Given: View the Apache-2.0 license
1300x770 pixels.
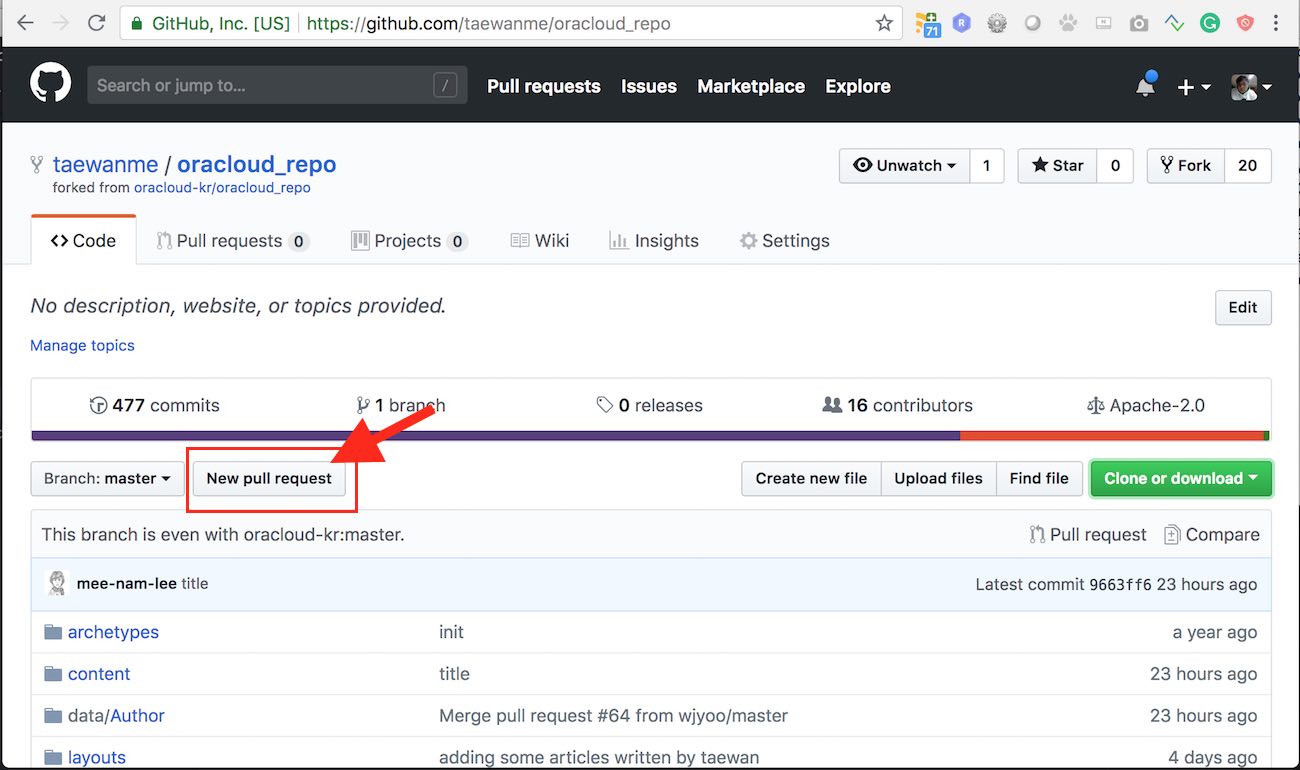Looking at the screenshot, I should pyautogui.click(x=1146, y=405).
